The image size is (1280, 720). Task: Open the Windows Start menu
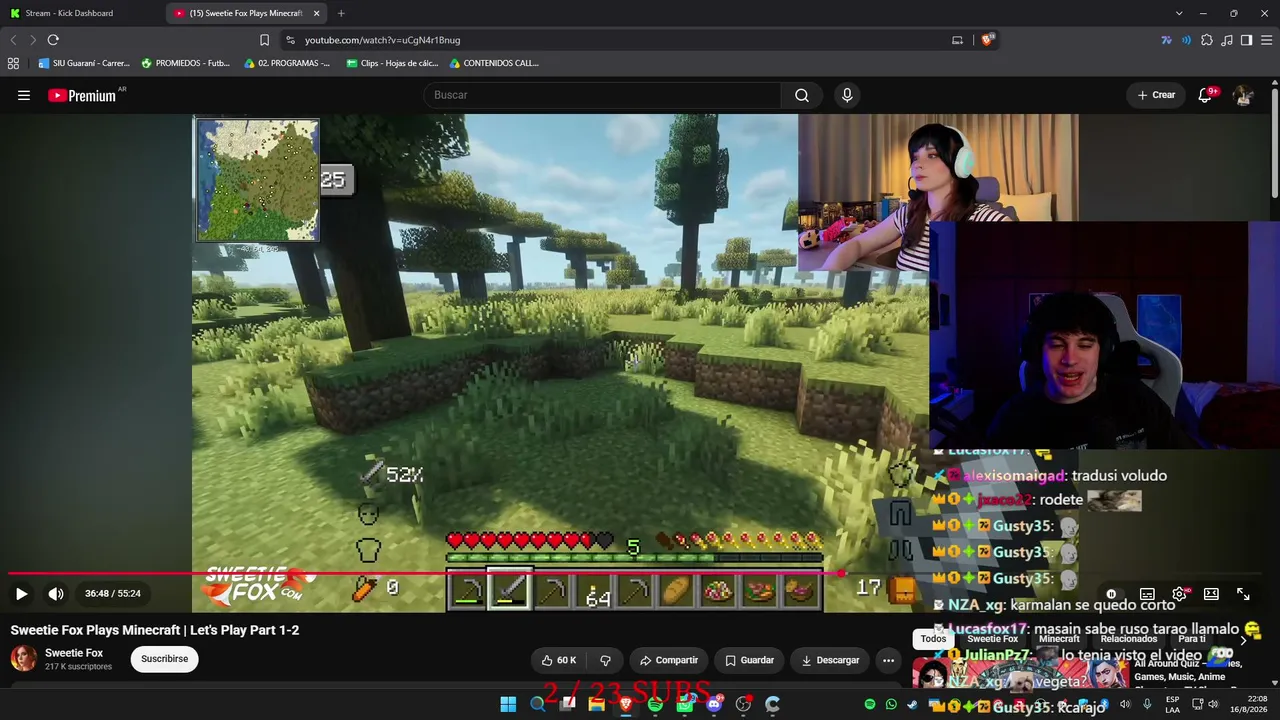[508, 705]
